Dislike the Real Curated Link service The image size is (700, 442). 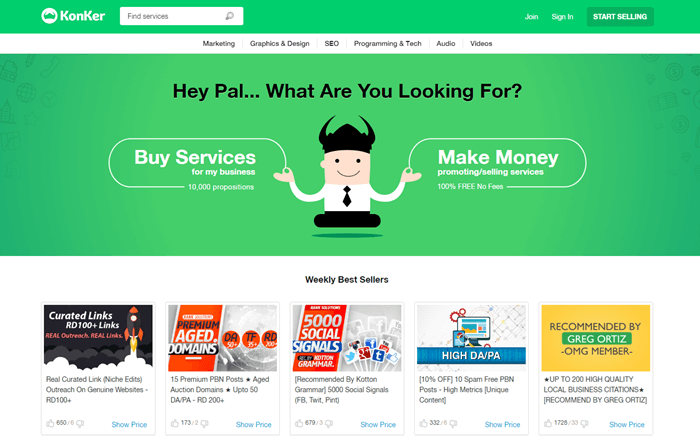pos(80,423)
